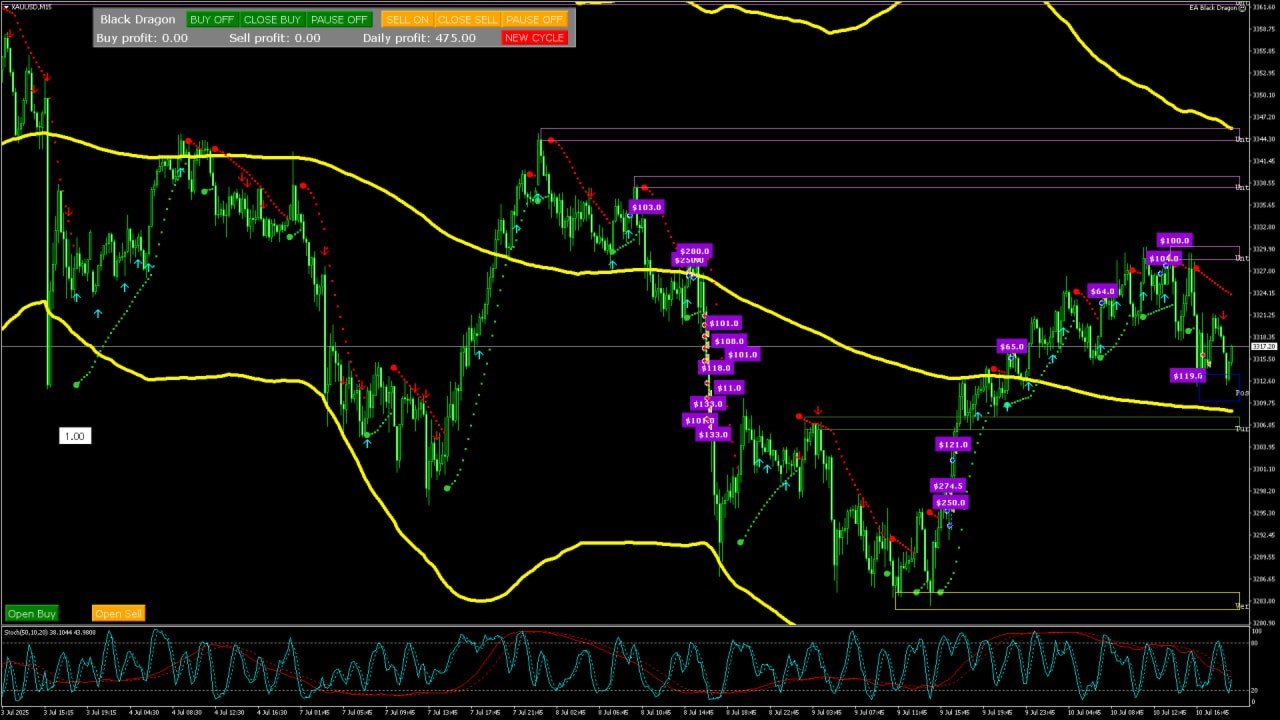Image resolution: width=1280 pixels, height=720 pixels.
Task: Click the $119.6 profit label
Action: click(1187, 376)
